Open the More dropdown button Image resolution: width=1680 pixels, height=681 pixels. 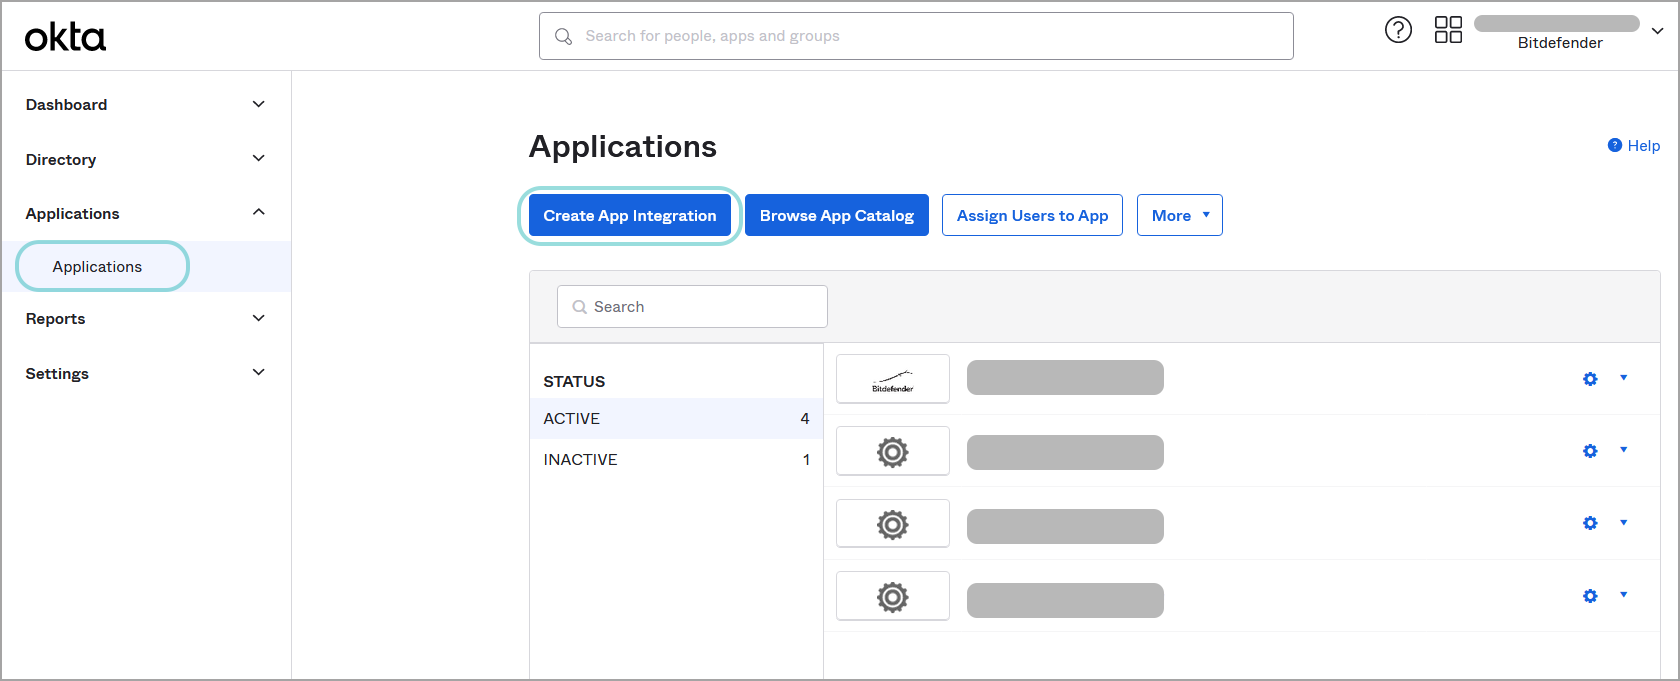[1179, 216]
